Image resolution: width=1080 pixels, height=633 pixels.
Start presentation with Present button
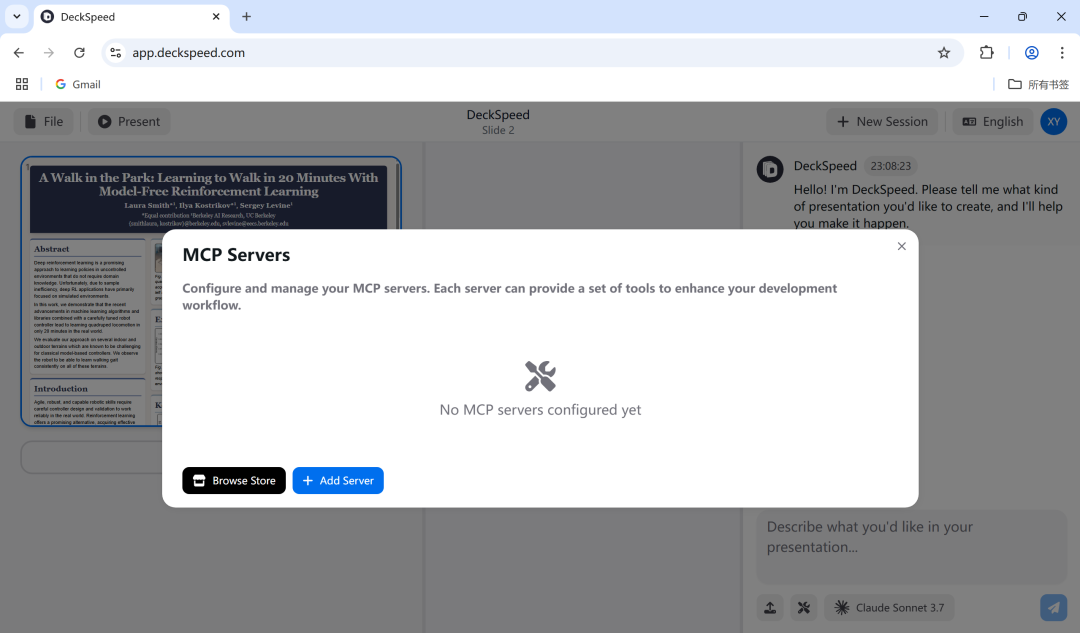click(x=129, y=122)
